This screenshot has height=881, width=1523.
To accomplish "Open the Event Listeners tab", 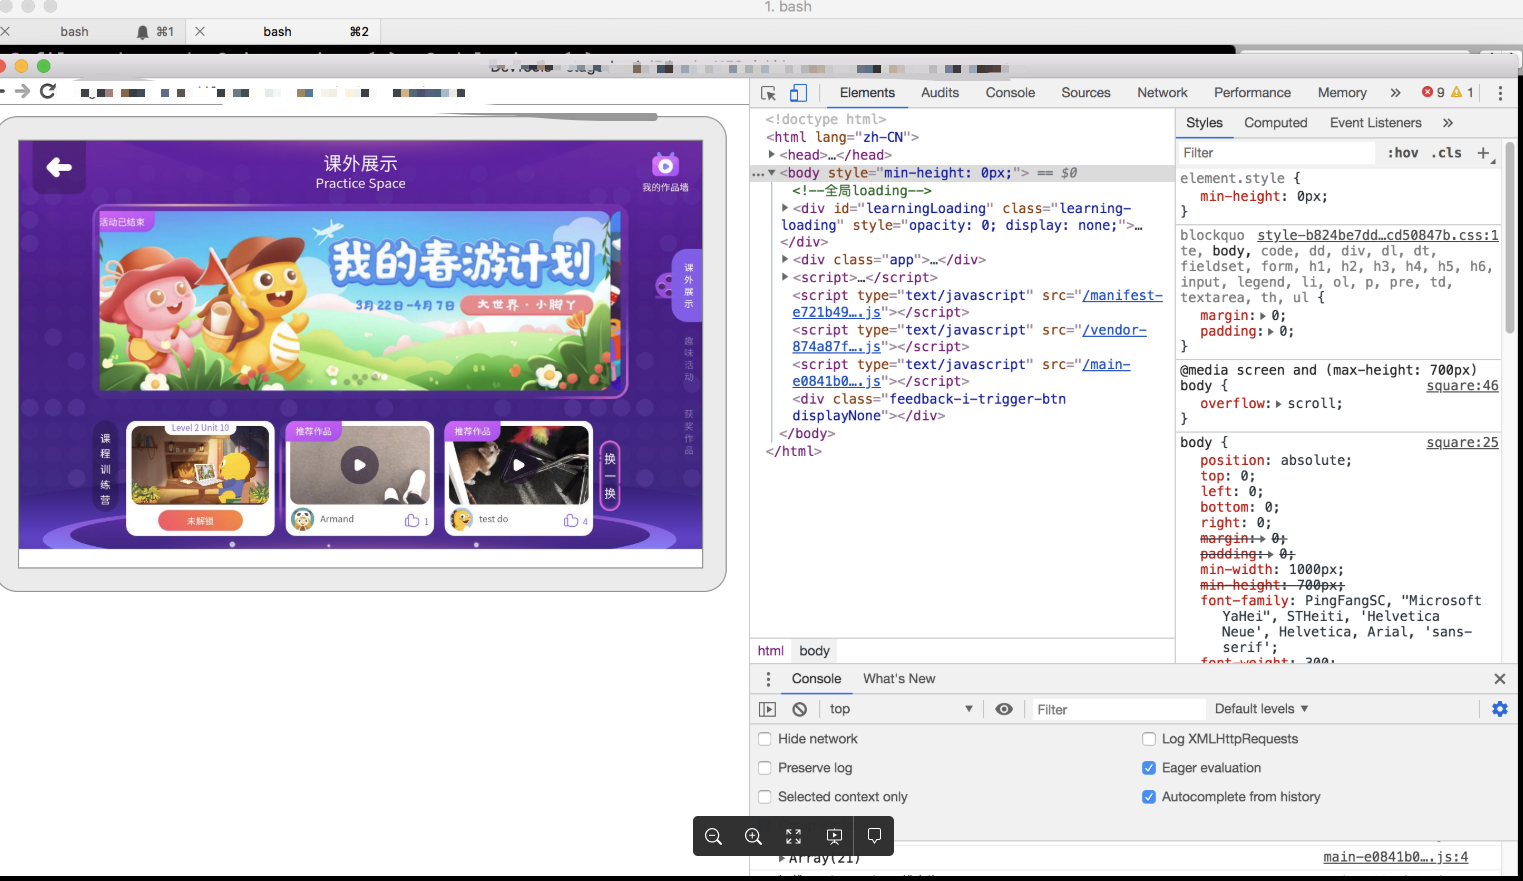I will coord(1375,123).
